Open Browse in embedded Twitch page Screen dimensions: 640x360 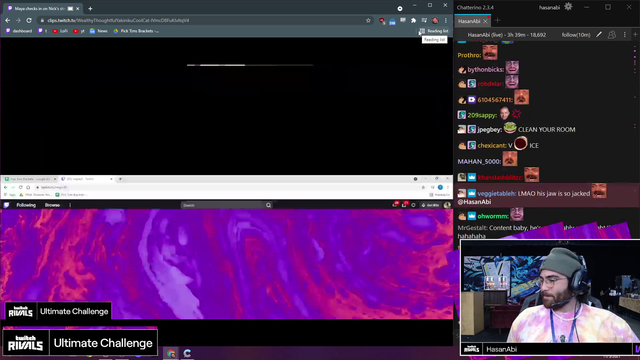52,205
